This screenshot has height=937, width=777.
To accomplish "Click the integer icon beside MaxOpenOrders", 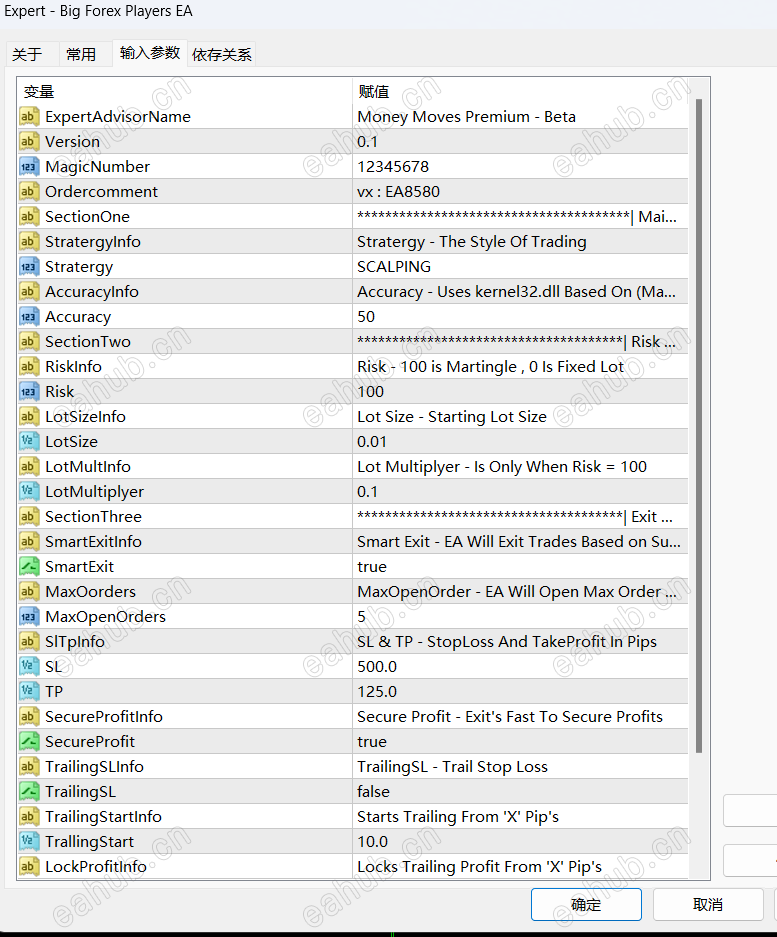I will [29, 617].
